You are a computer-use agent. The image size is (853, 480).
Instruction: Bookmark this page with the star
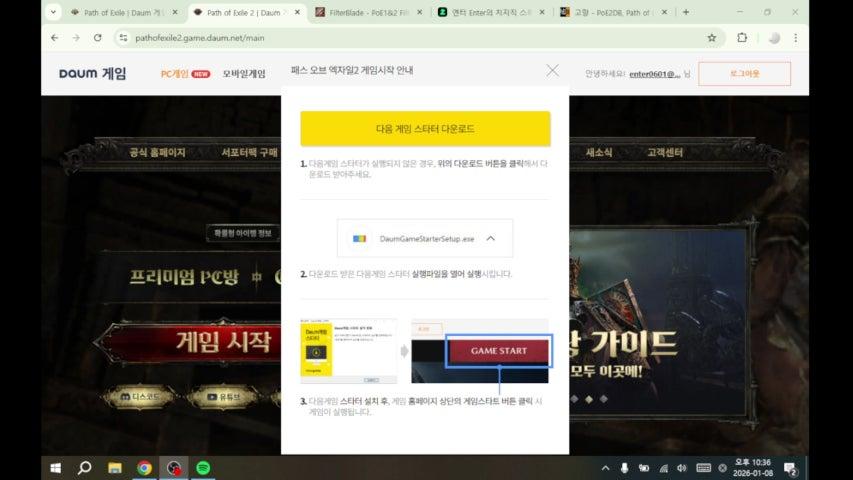coord(712,38)
